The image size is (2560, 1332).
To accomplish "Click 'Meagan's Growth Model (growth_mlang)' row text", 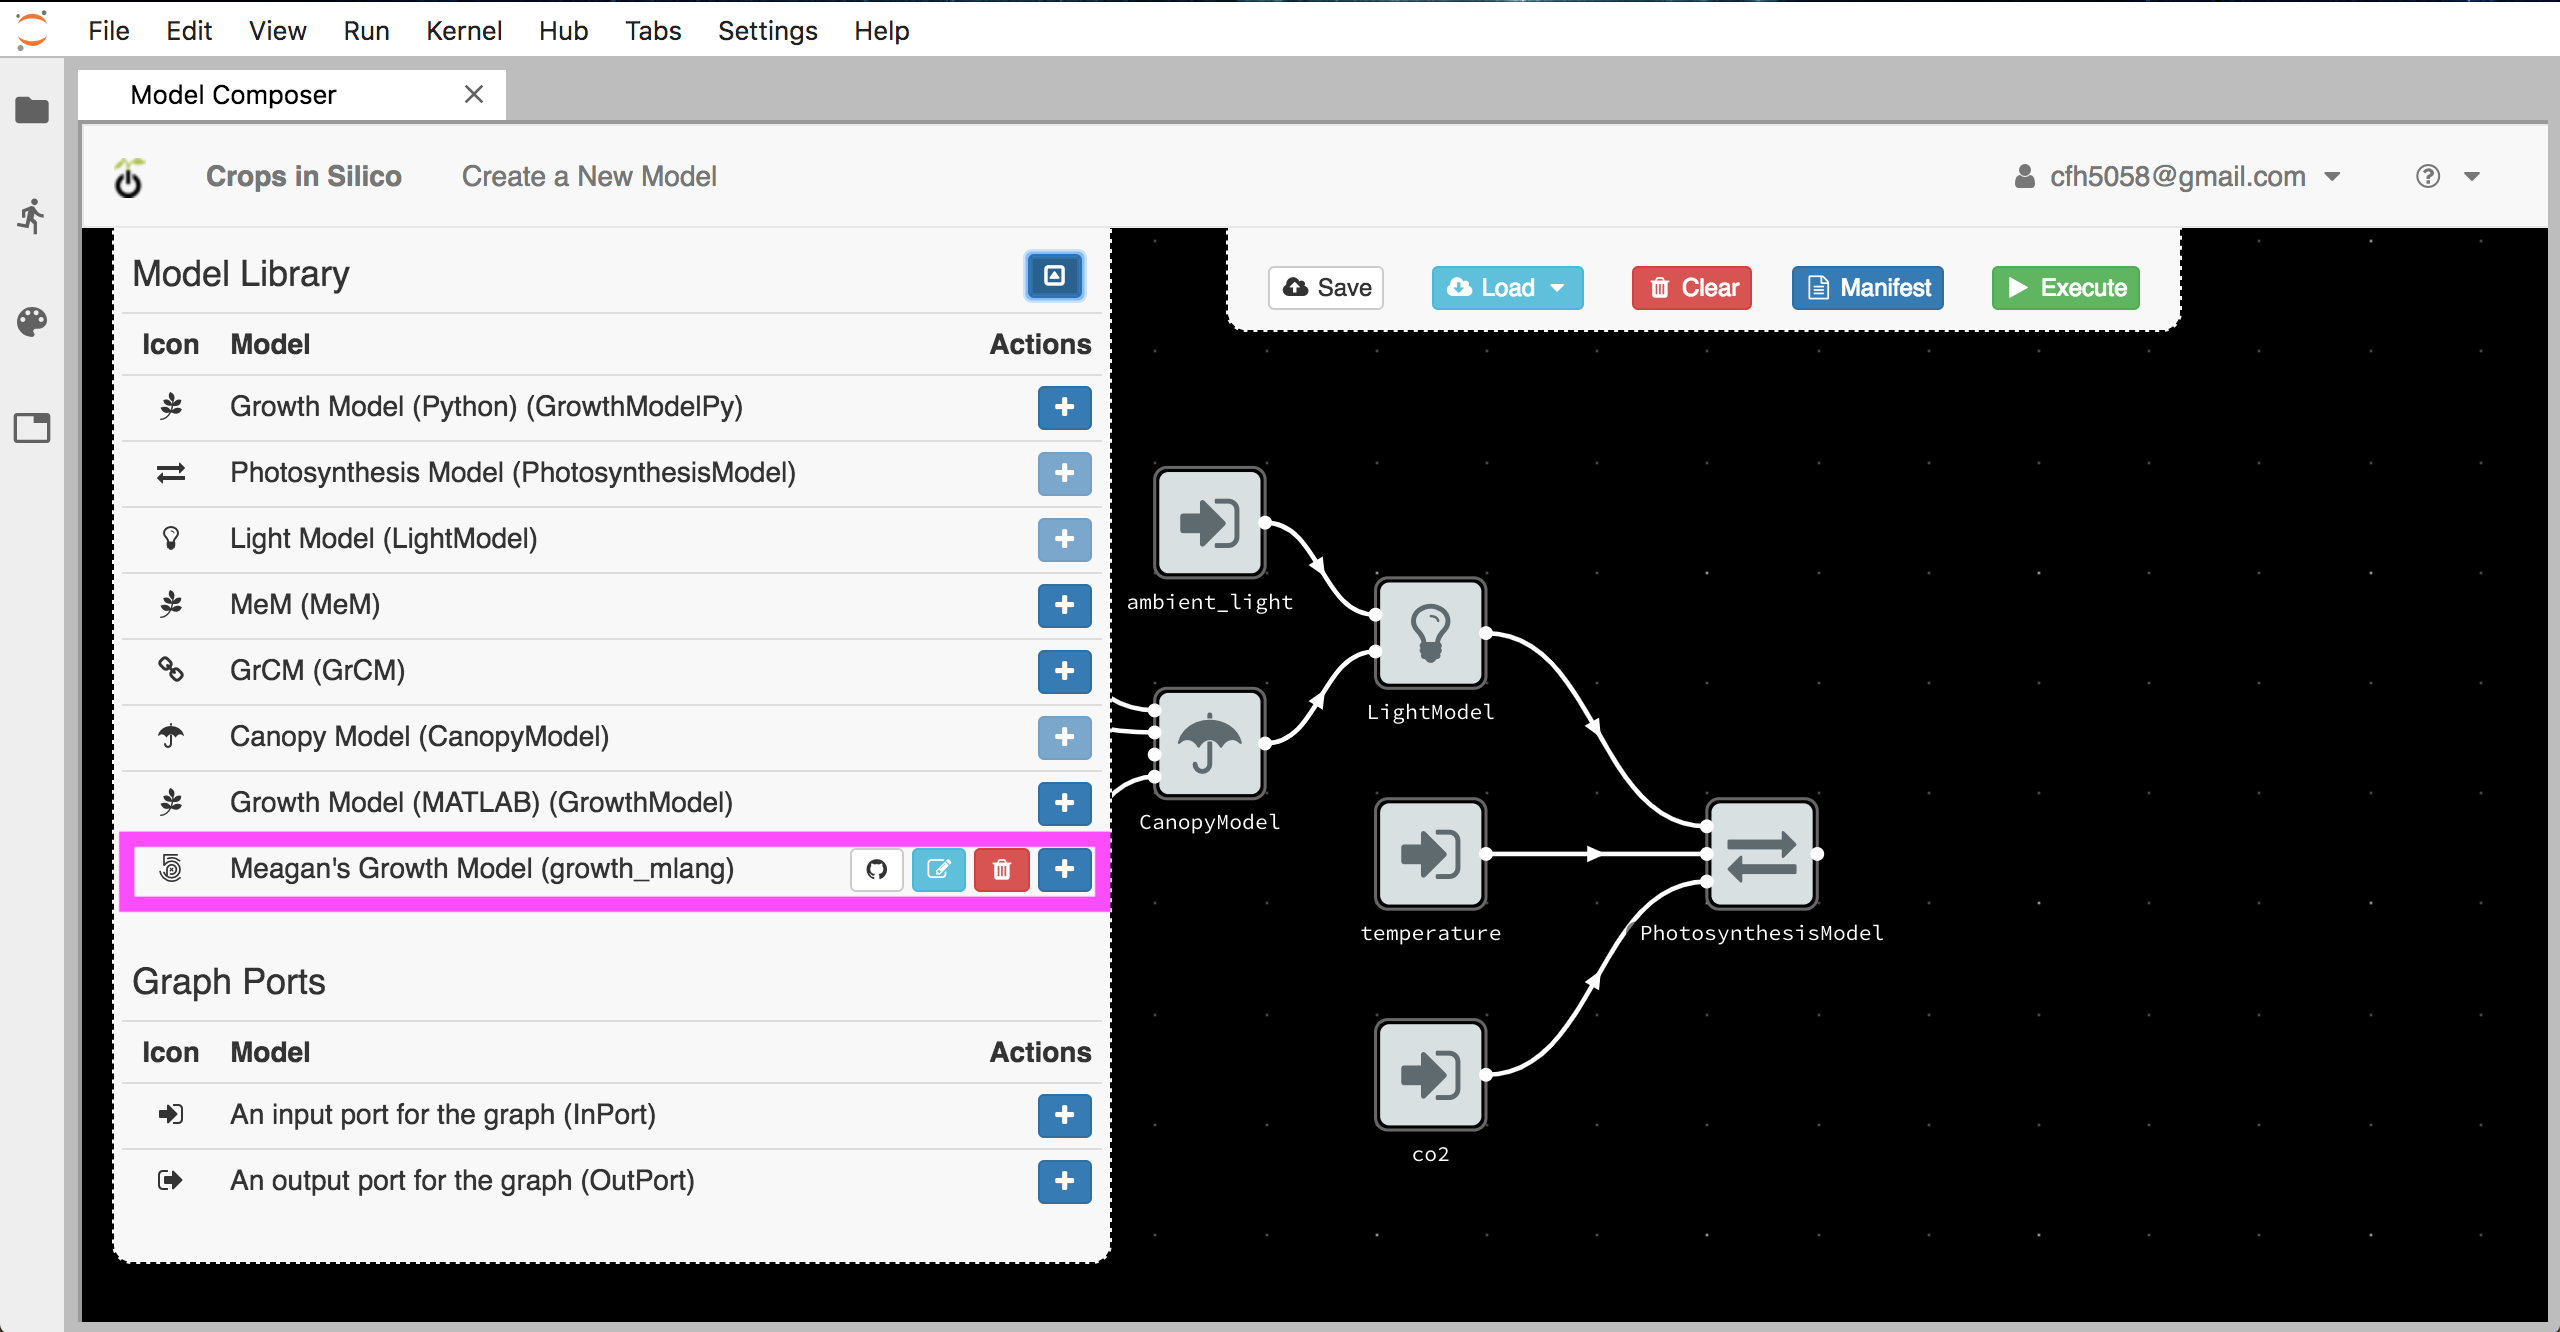I will coord(482,869).
